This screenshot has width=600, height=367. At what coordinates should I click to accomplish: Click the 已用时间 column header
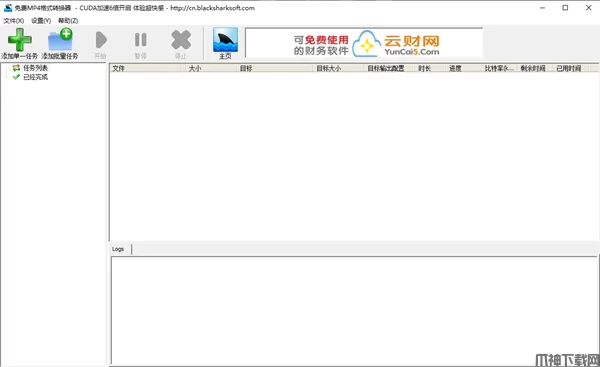(x=571, y=69)
